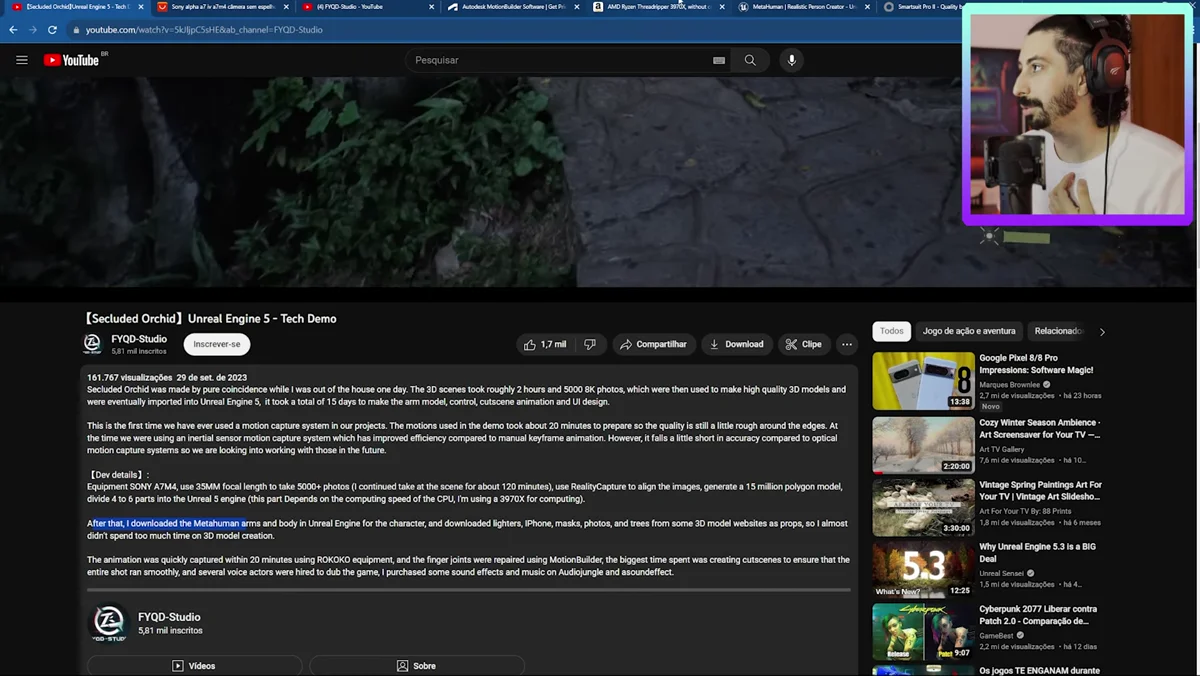Reload the page with refresh icon
The width and height of the screenshot is (1200, 676).
[53, 30]
